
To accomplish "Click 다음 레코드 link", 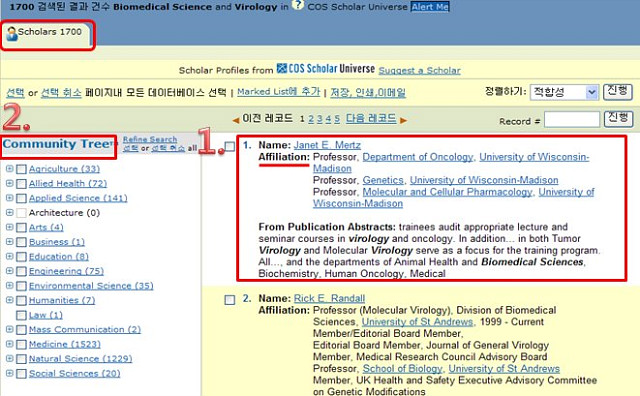I will point(371,118).
